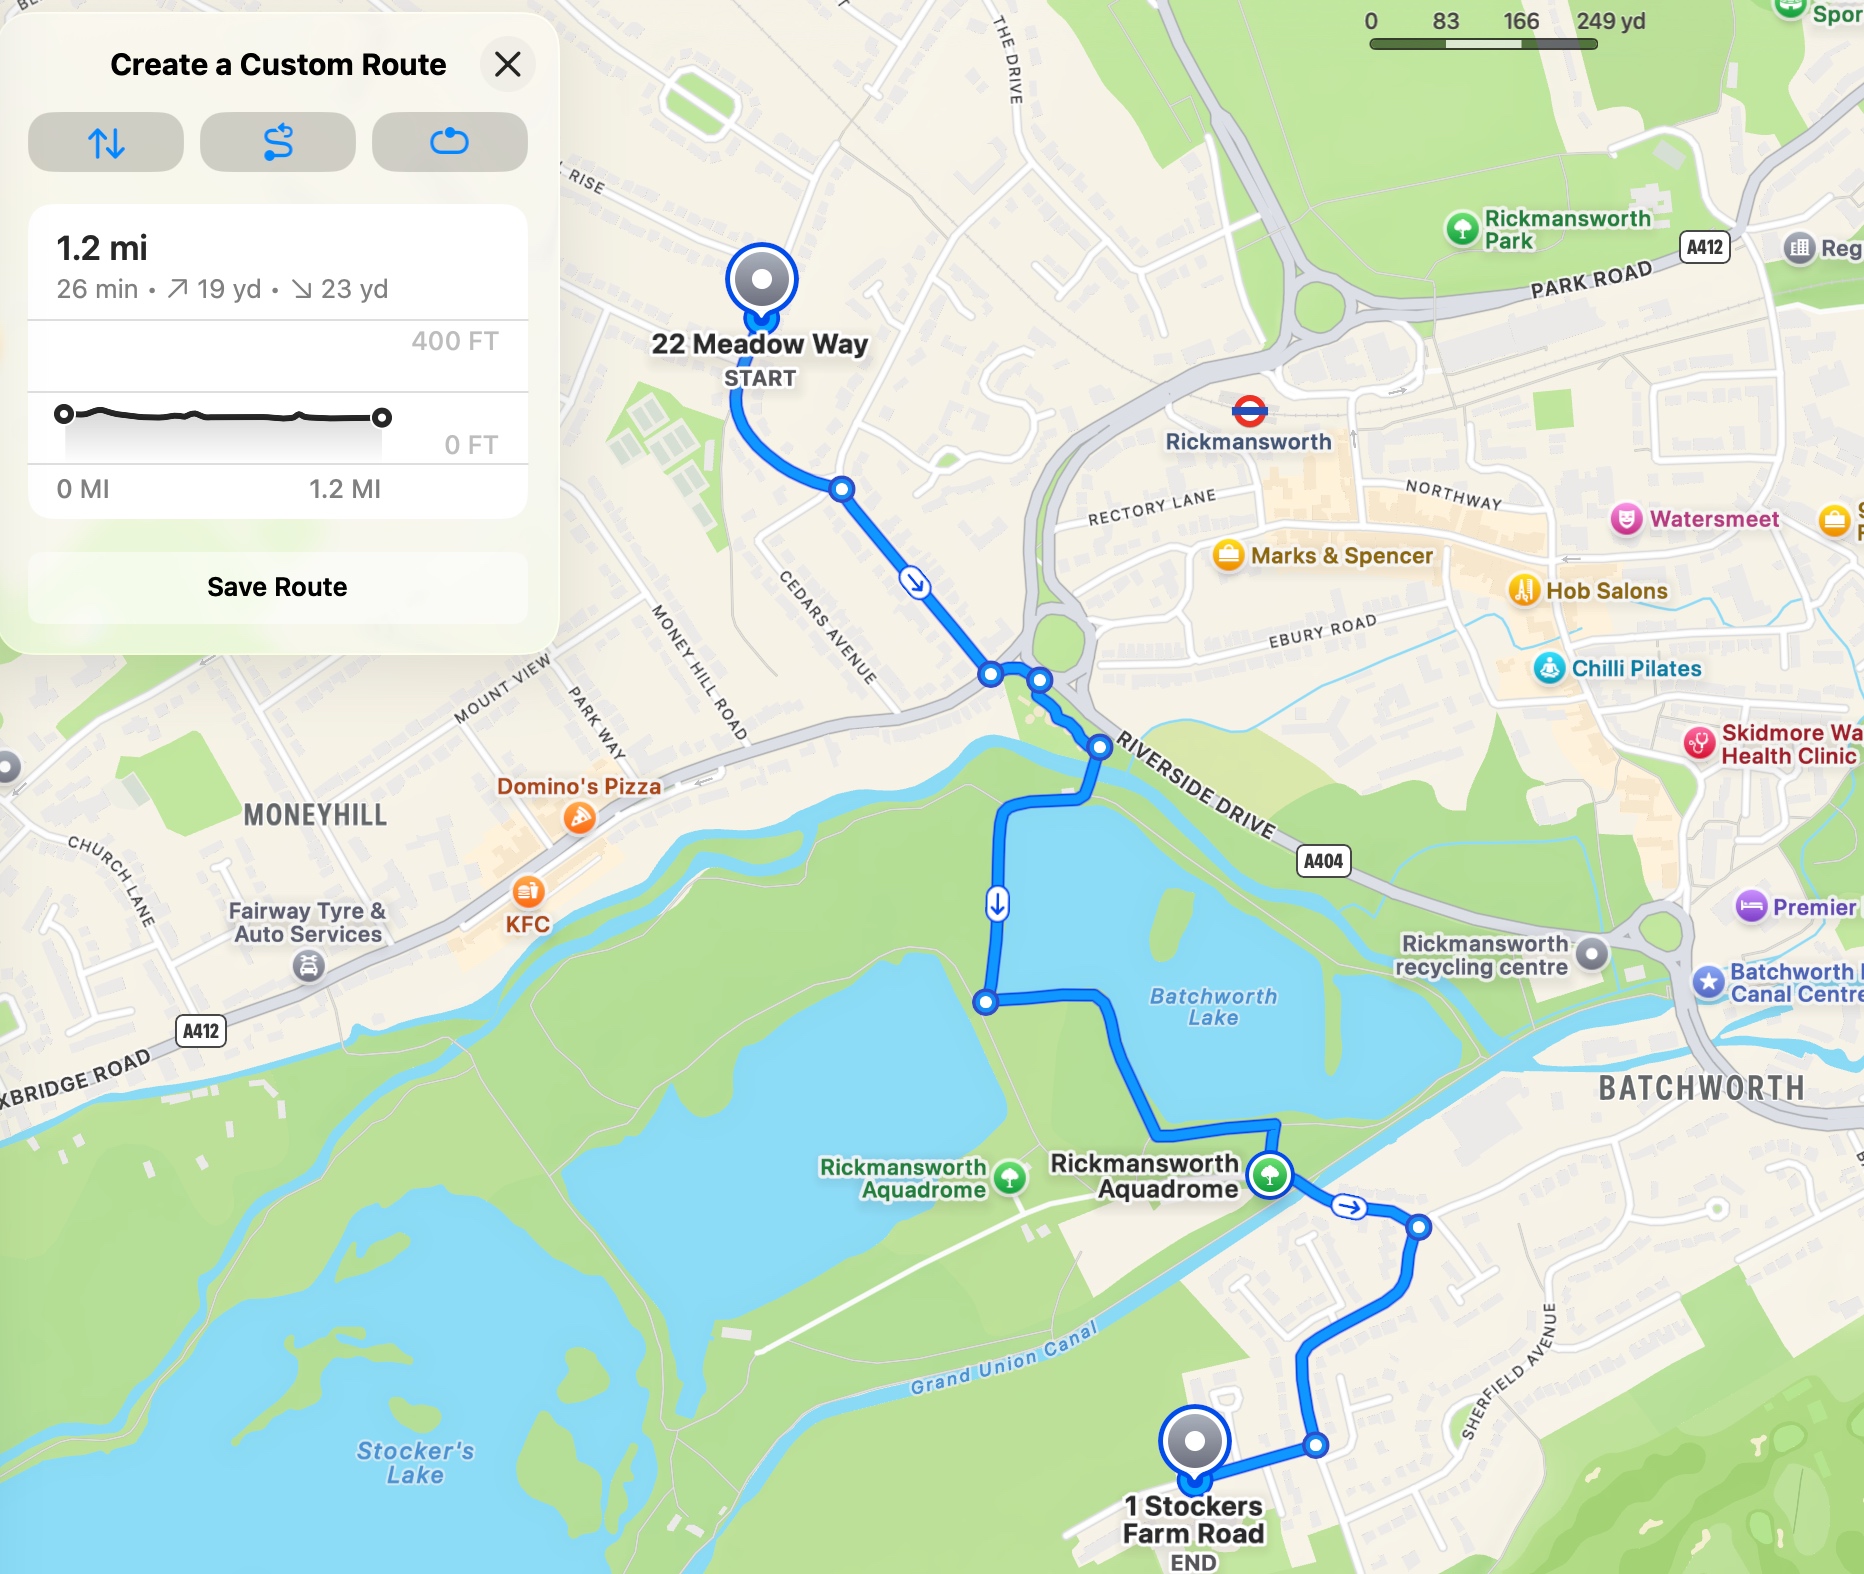Open the KFC map marker
Image resolution: width=1864 pixels, height=1574 pixels.
tap(528, 890)
